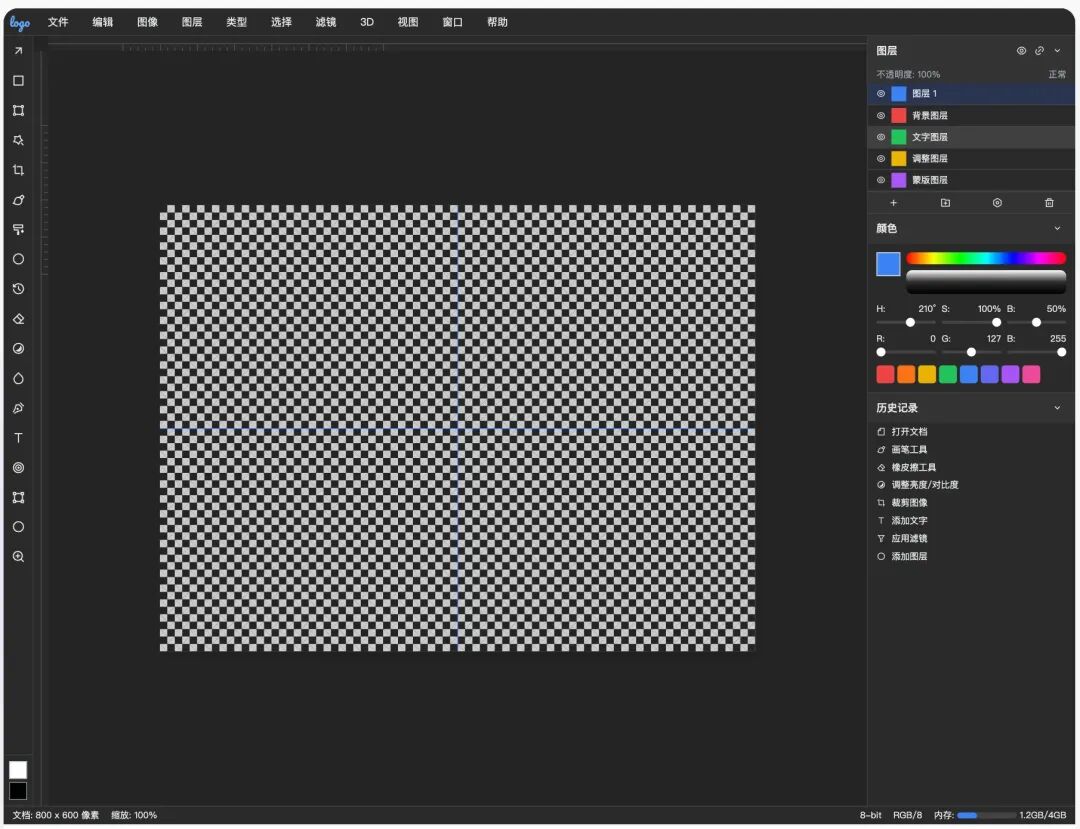Activate the Zoom magnifier tool

pyautogui.click(x=18, y=556)
